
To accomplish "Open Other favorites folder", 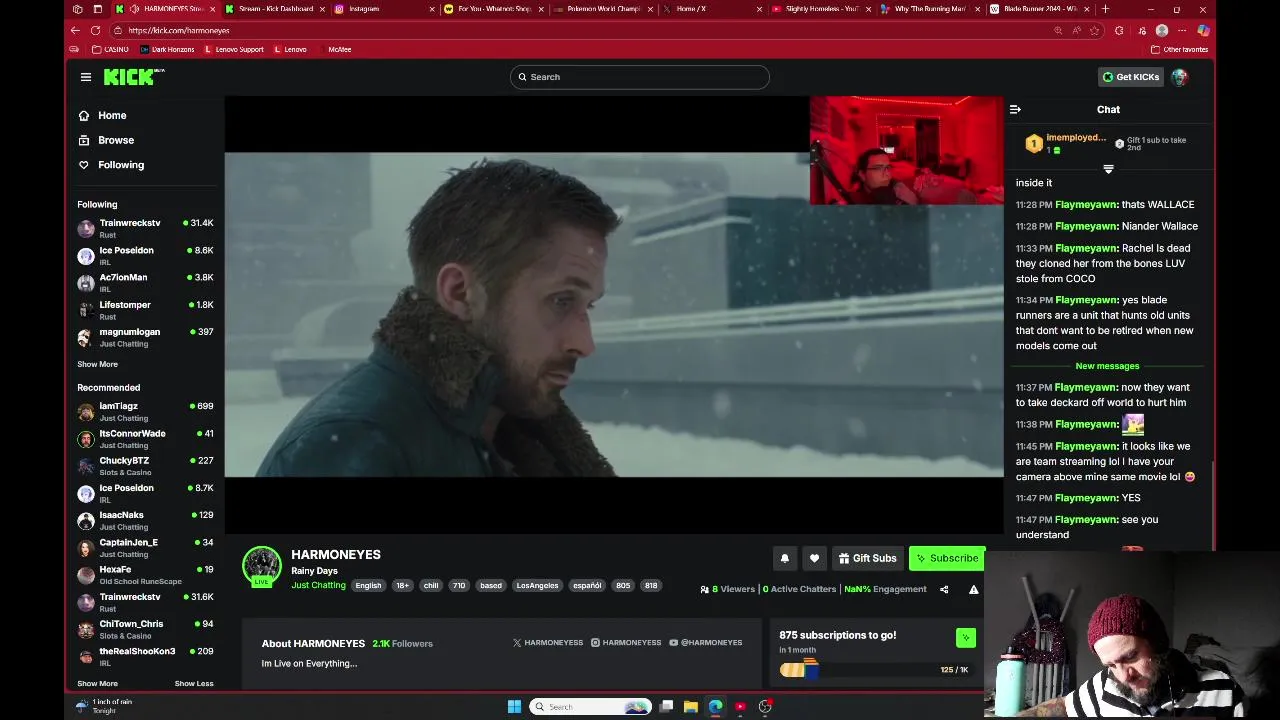I will pos(1179,49).
